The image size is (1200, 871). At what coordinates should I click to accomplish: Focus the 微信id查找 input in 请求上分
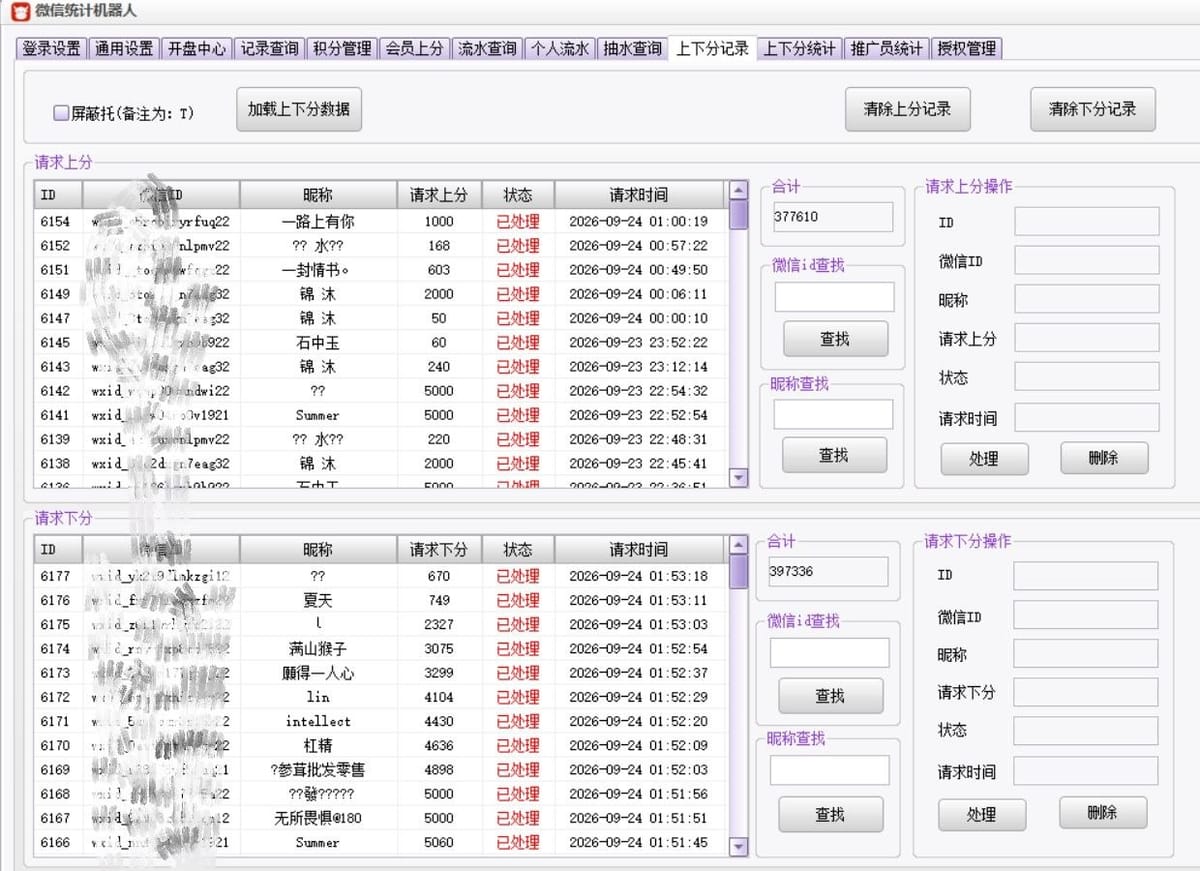(834, 297)
